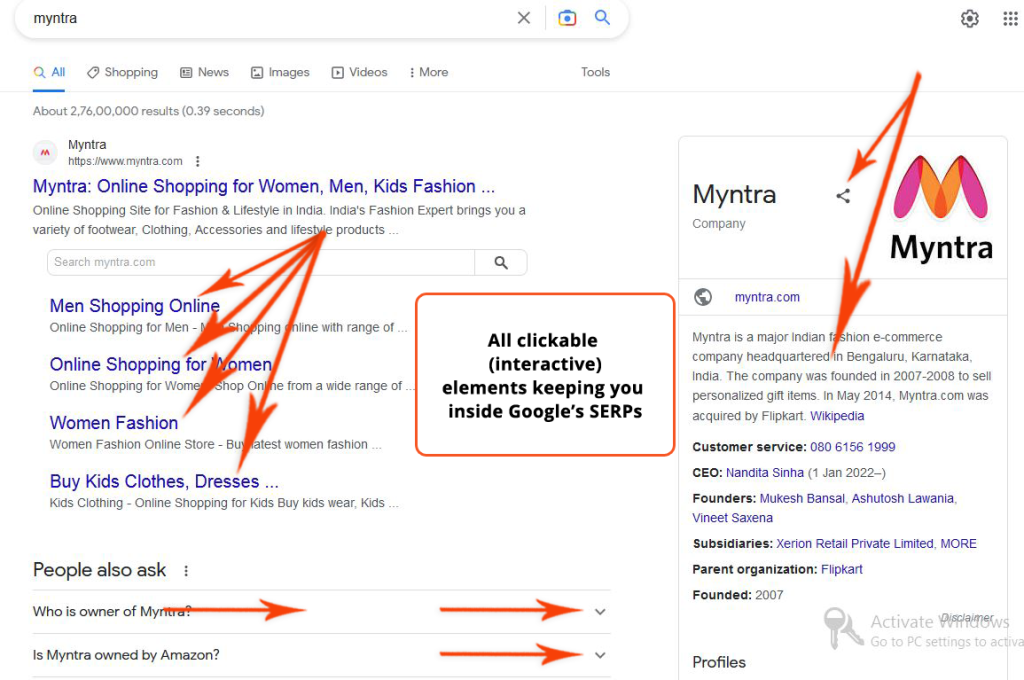Click the share icon in Myntra's knowledge panel

tap(843, 195)
